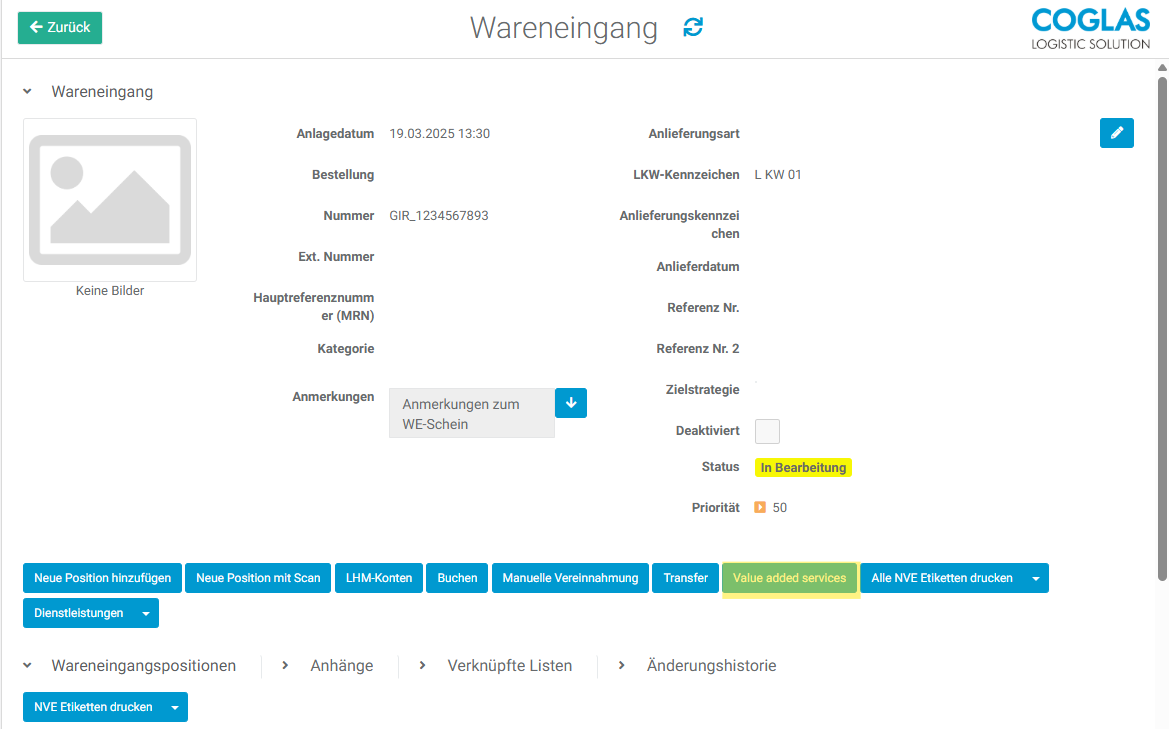Image resolution: width=1169 pixels, height=729 pixels.
Task: Open the edit pencil icon
Action: (x=1117, y=132)
